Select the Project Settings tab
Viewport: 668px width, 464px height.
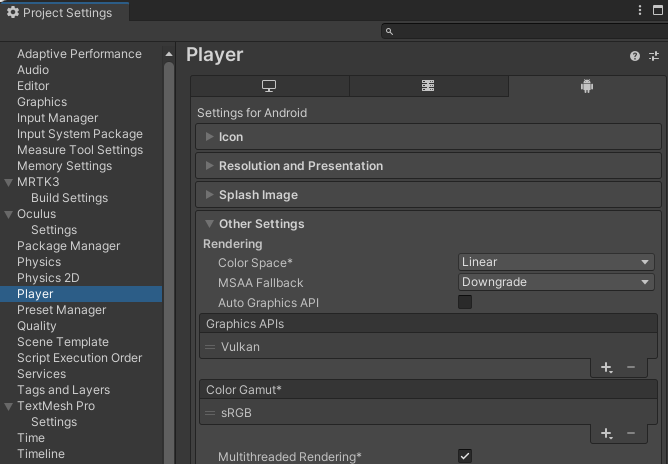[64, 12]
